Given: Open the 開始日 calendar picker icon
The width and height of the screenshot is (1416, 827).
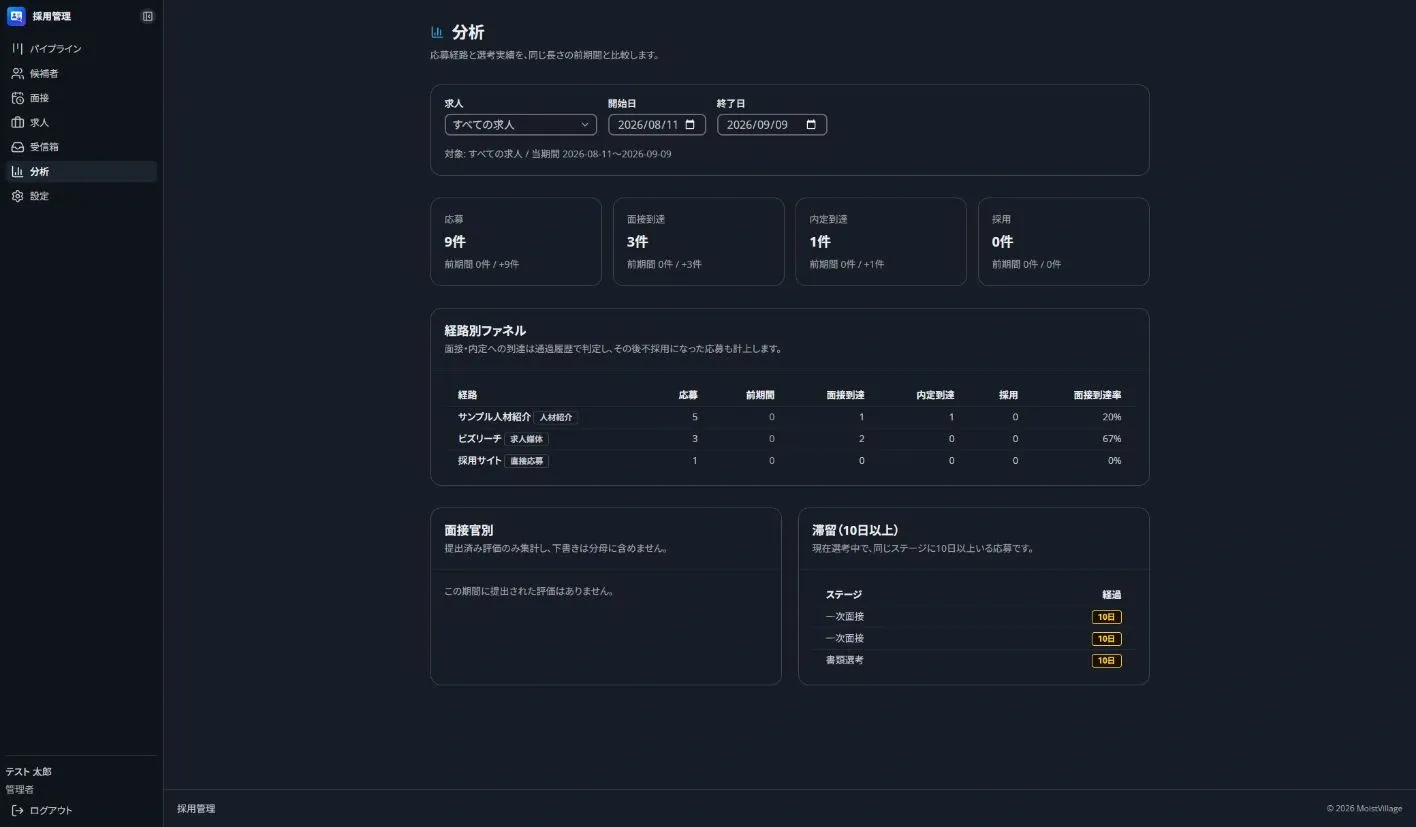Looking at the screenshot, I should (x=690, y=125).
